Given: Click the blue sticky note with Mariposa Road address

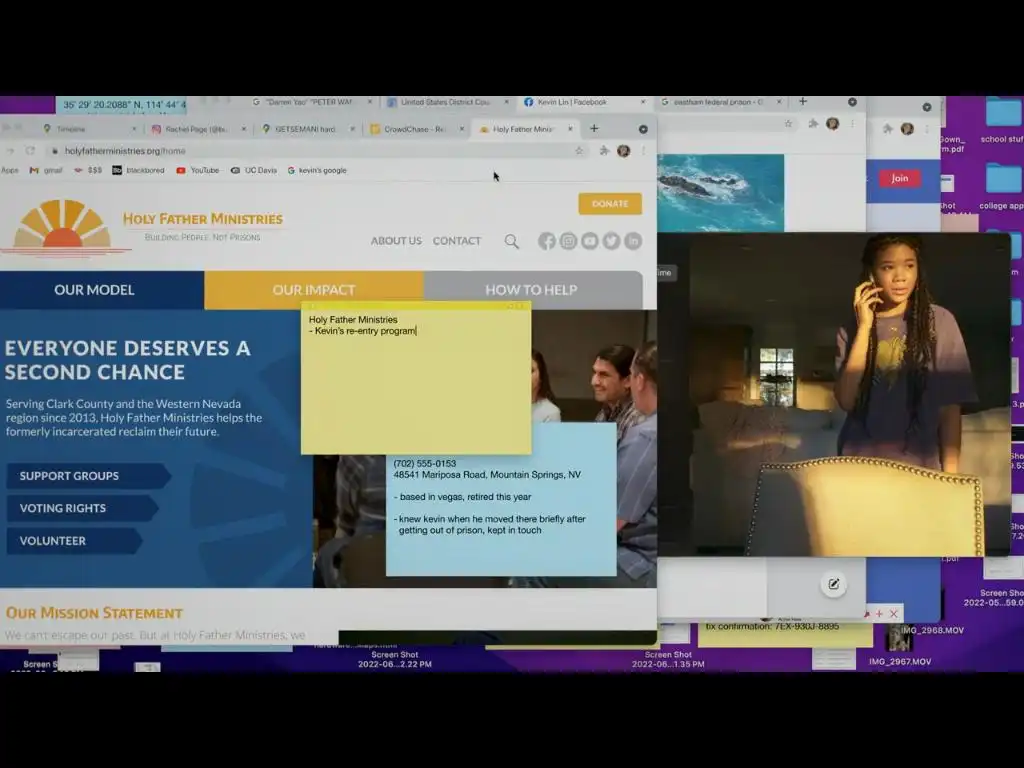Looking at the screenshot, I should (501, 516).
